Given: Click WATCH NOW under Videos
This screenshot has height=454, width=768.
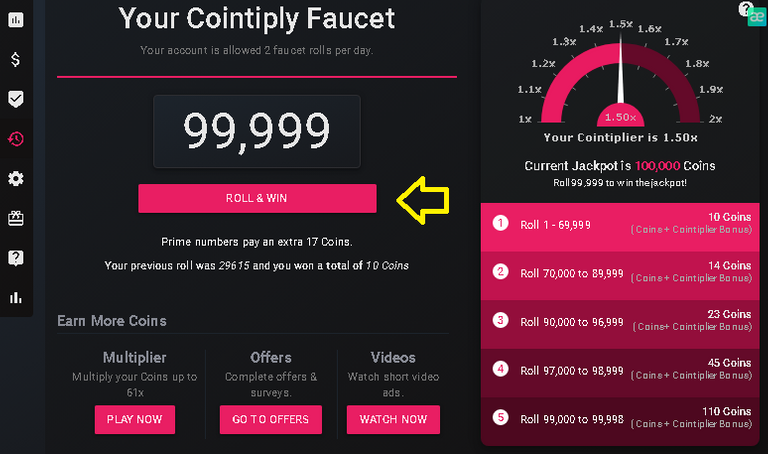Looking at the screenshot, I should [x=393, y=420].
